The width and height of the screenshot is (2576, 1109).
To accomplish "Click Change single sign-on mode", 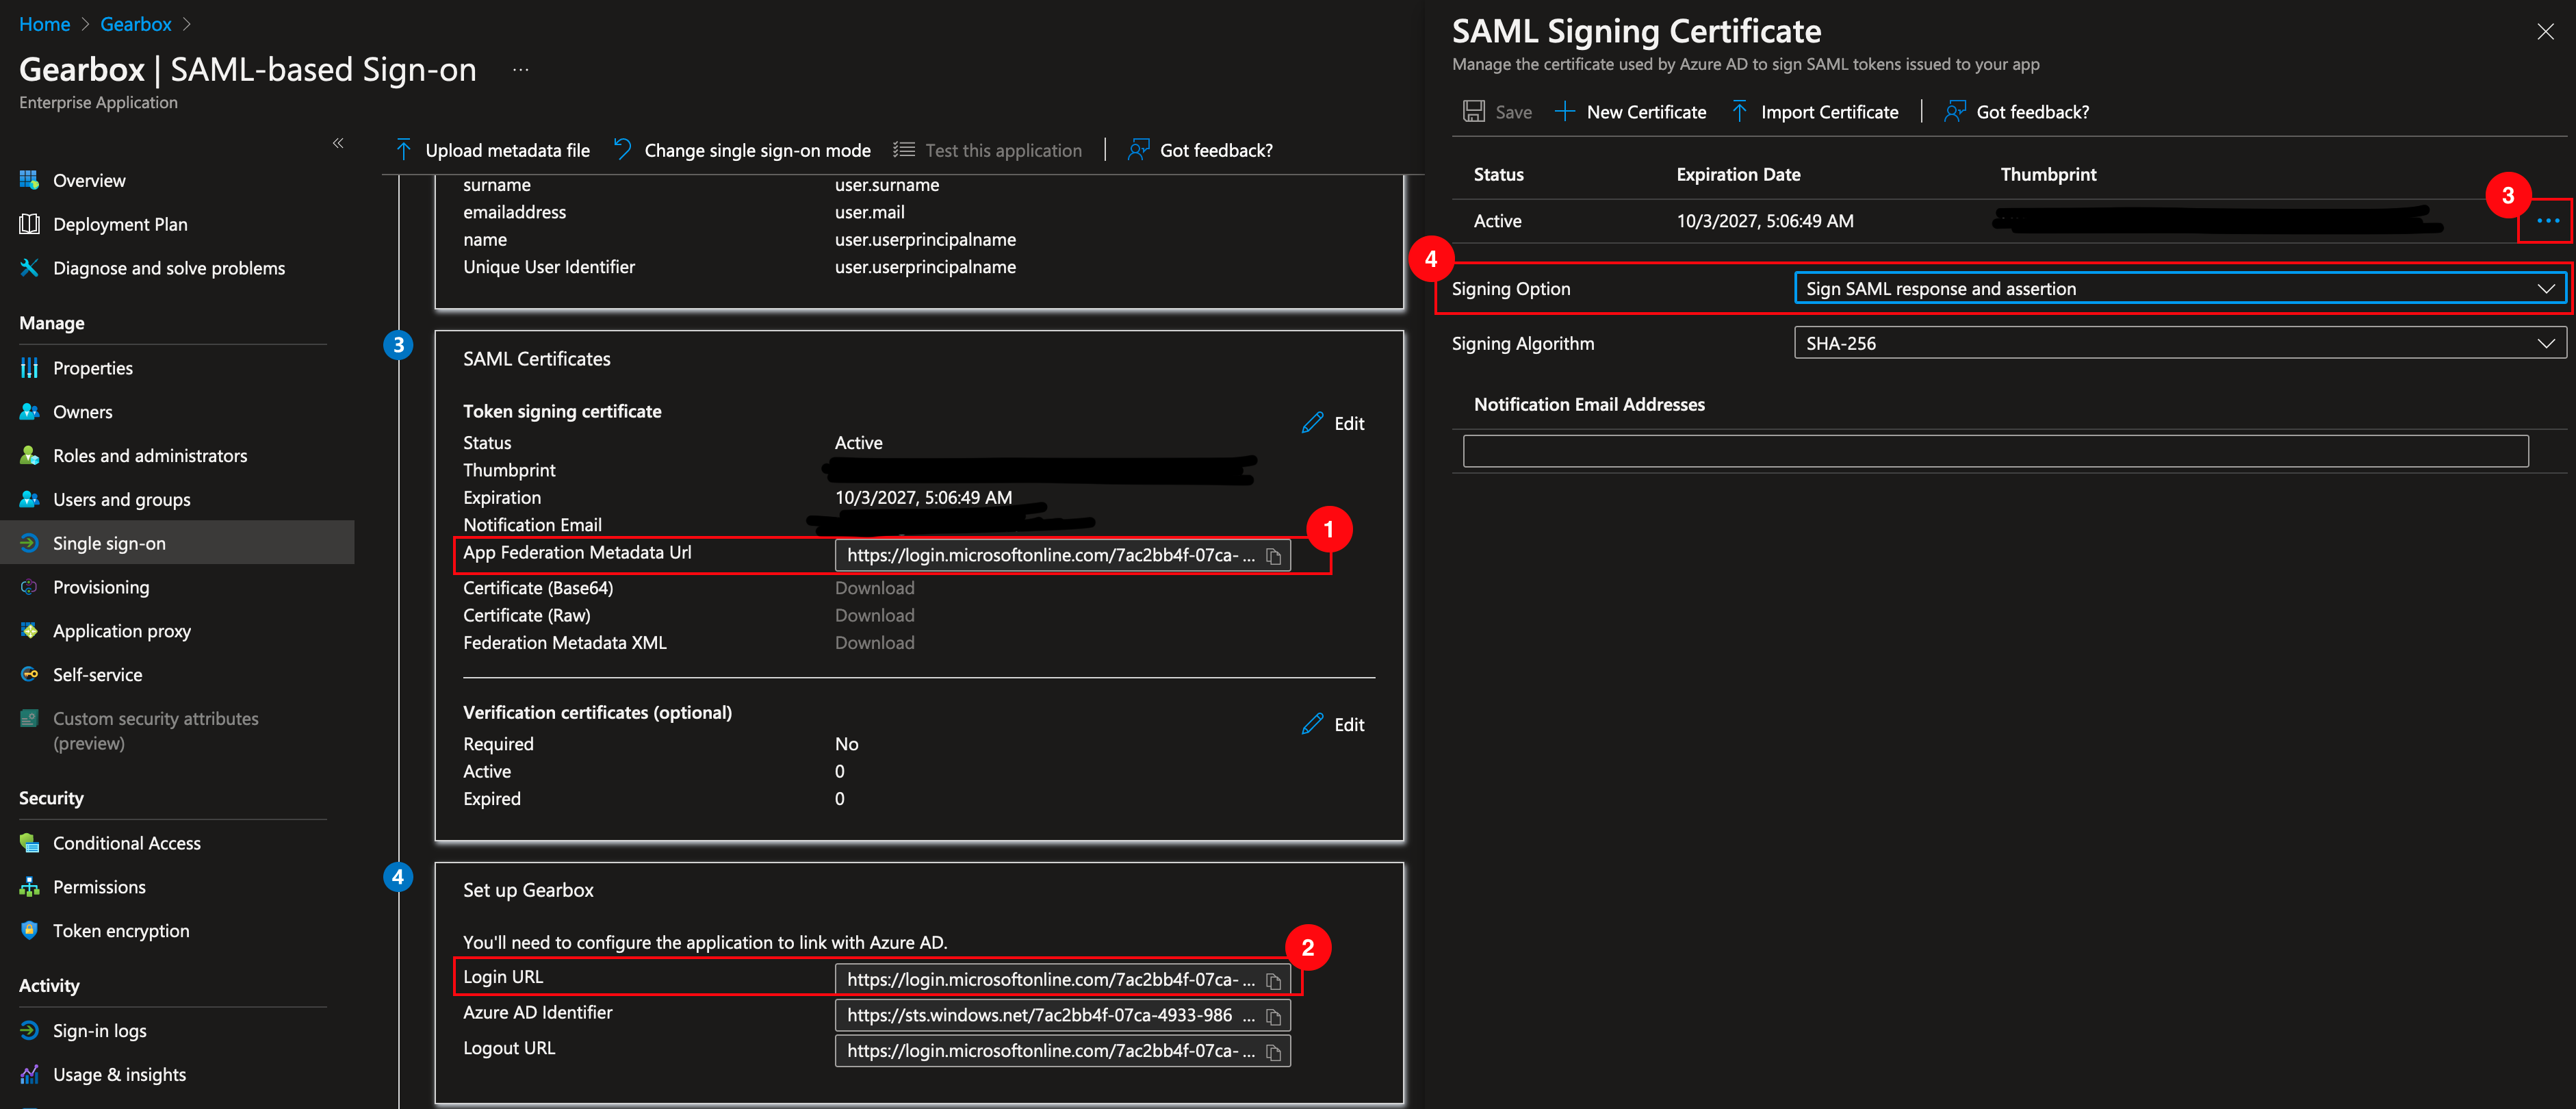I will [x=742, y=150].
